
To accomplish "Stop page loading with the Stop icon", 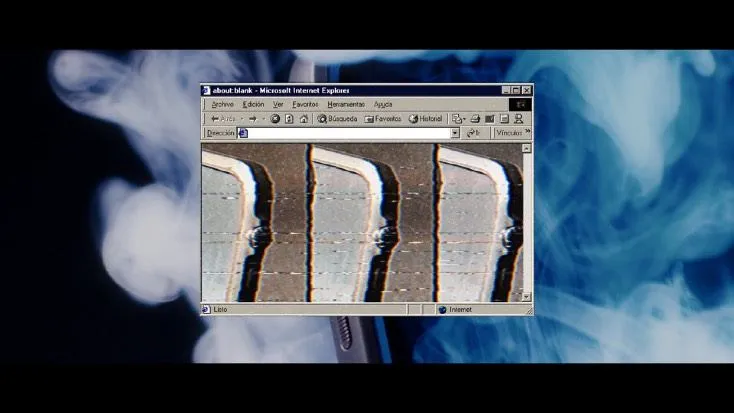I will tap(275, 119).
